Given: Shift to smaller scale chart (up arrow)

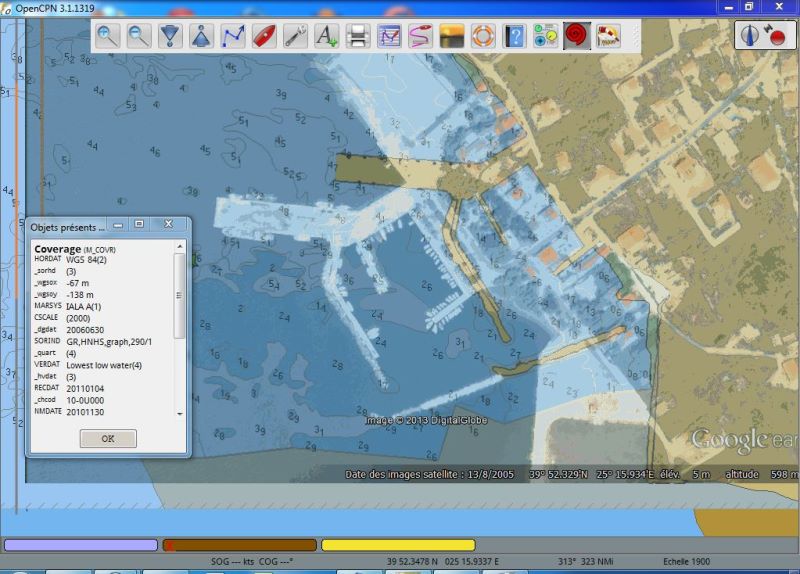Looking at the screenshot, I should click(202, 36).
